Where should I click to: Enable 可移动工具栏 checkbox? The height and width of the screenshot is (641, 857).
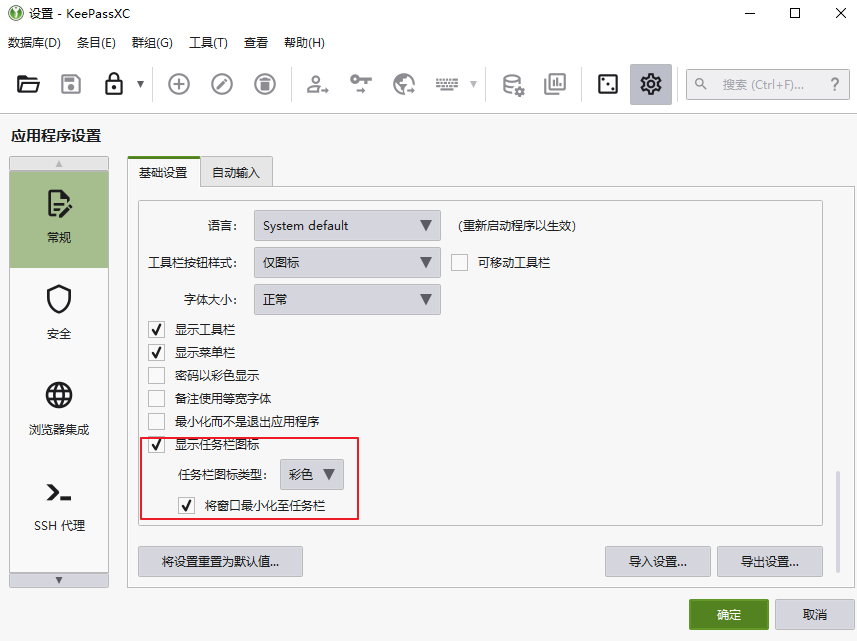(x=460, y=263)
